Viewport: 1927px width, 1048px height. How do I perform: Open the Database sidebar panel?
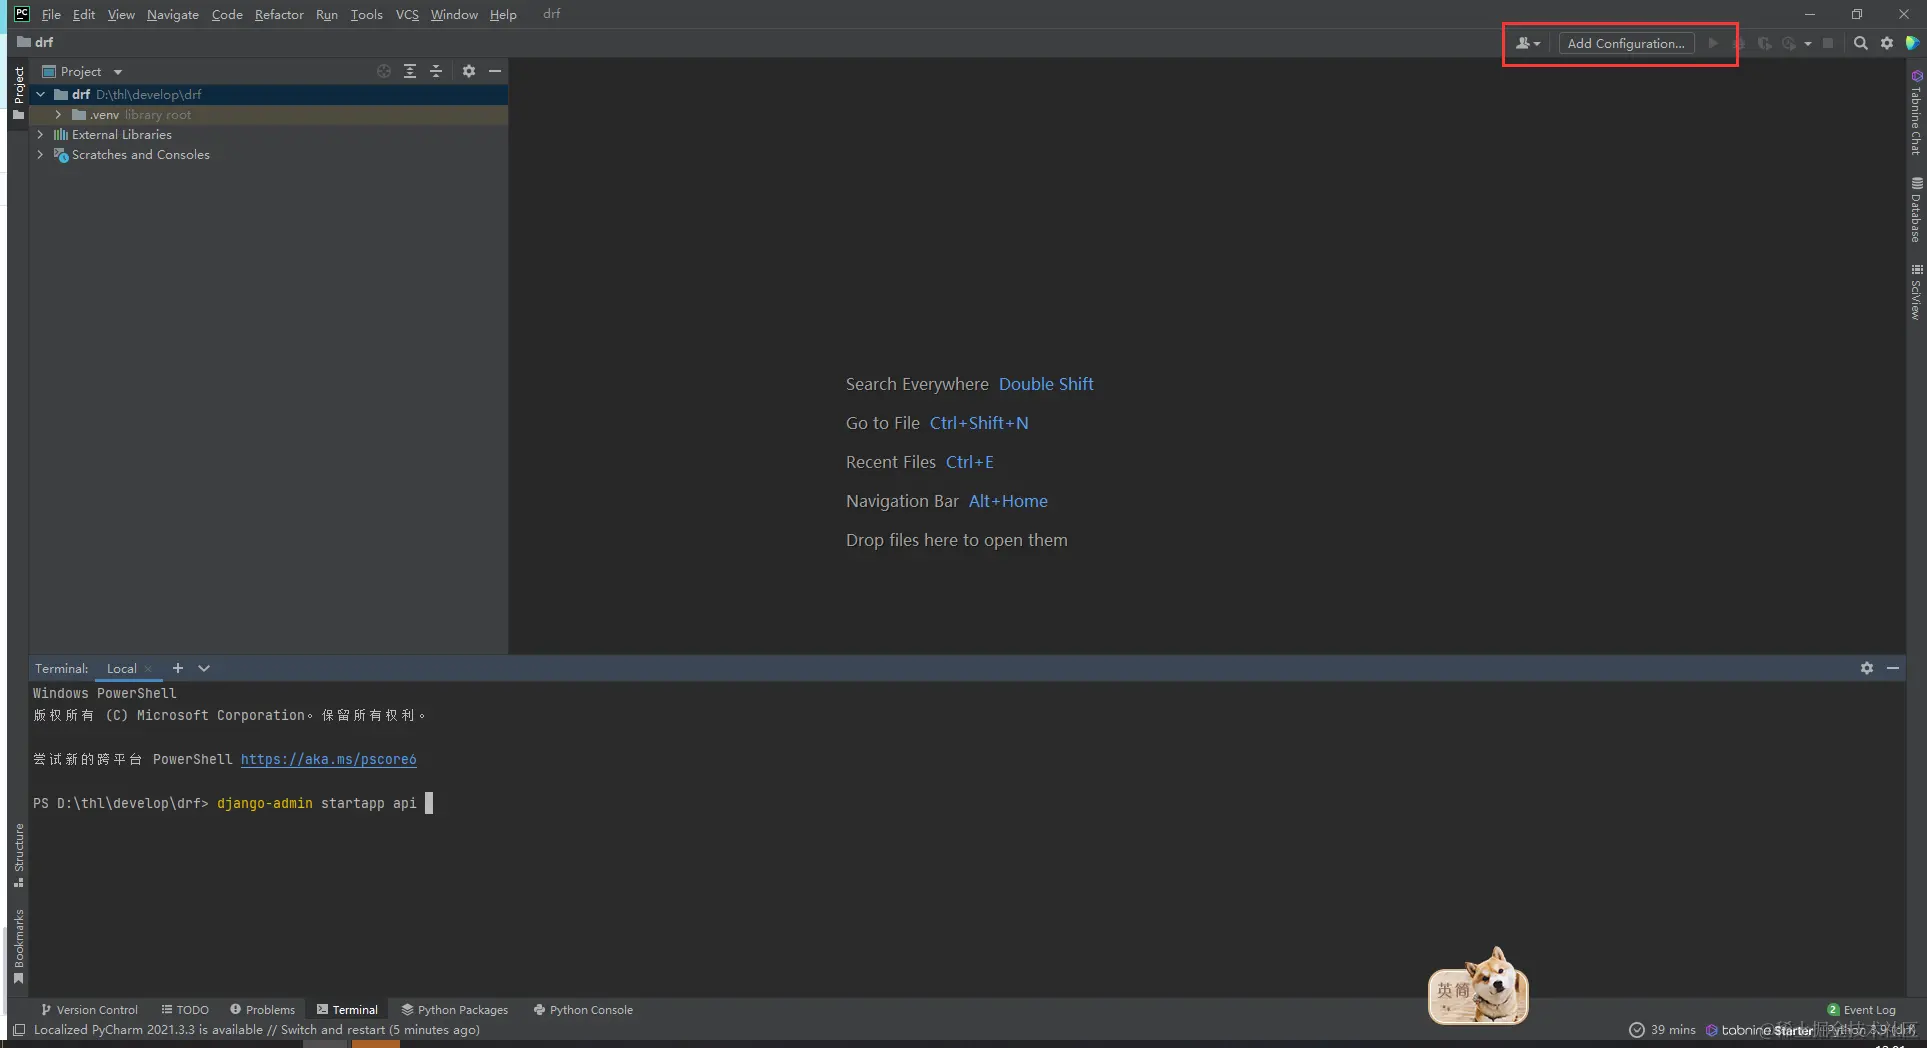click(1916, 210)
